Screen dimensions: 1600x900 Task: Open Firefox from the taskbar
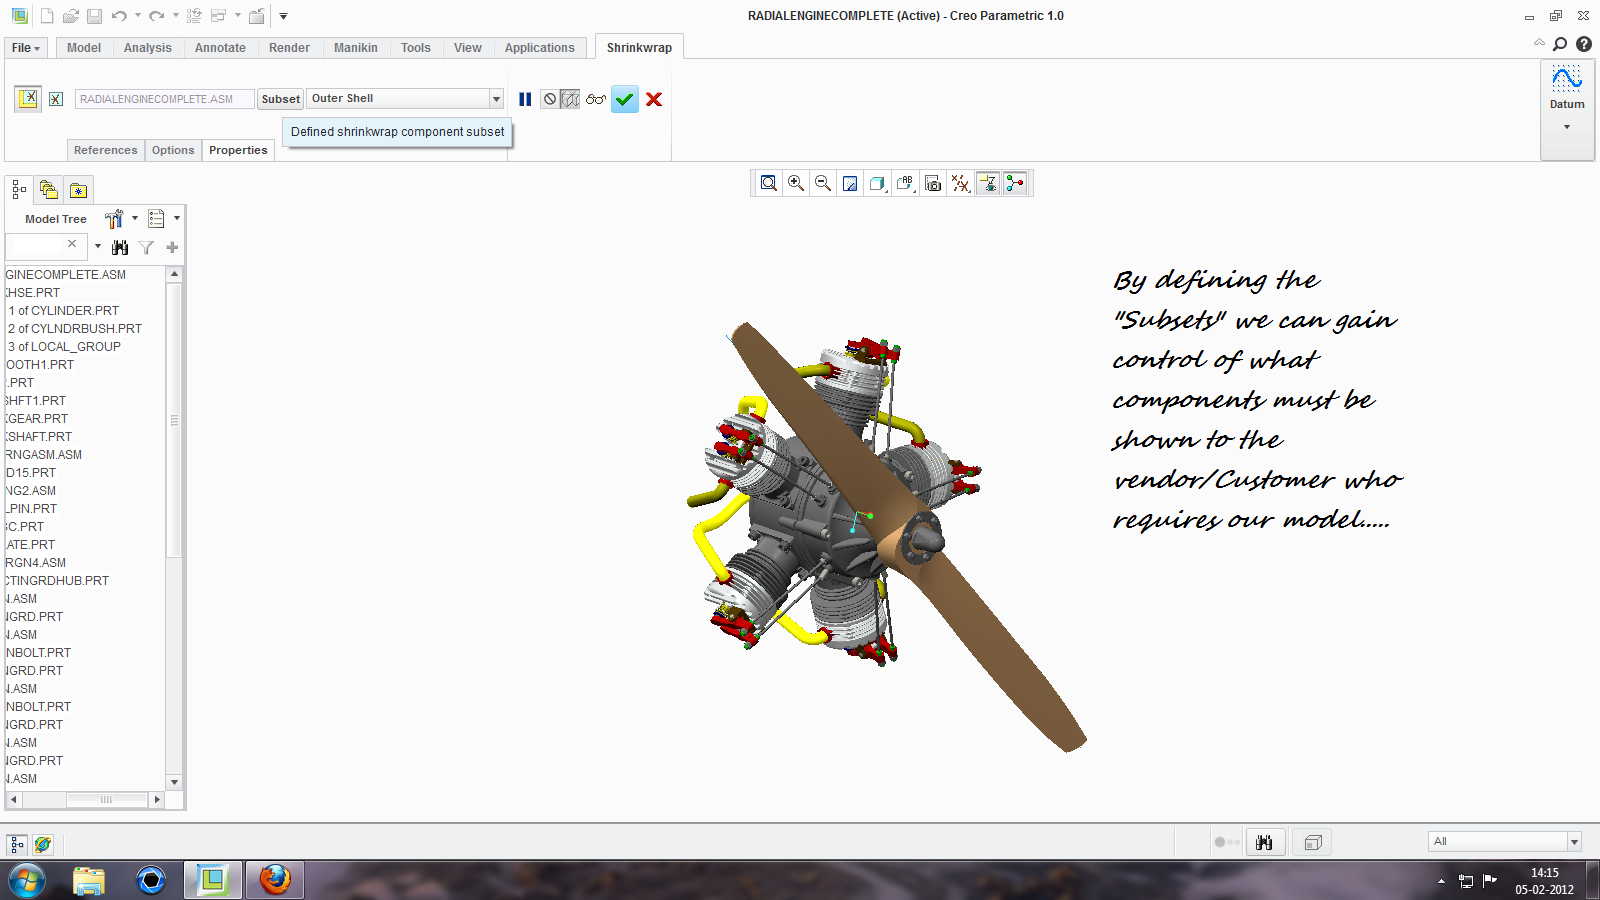click(275, 880)
